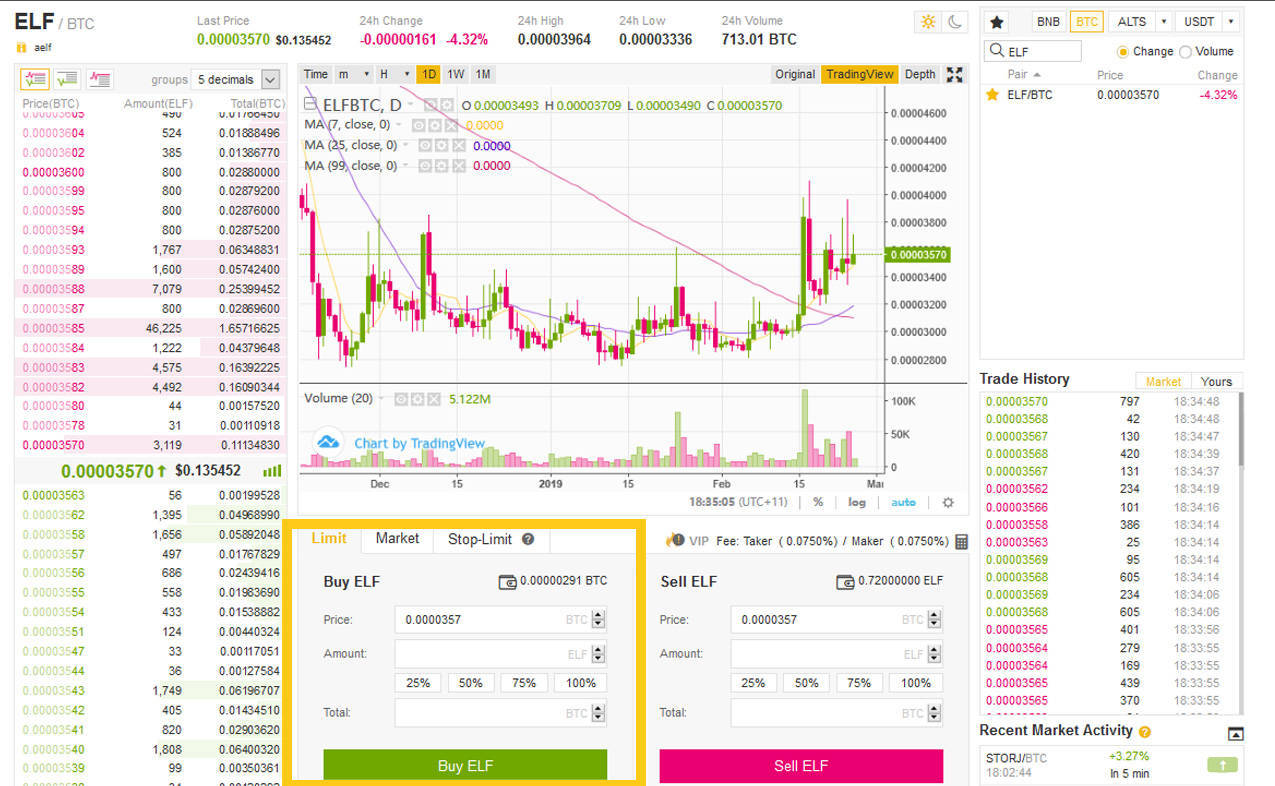Remove the MA (25, close, 0) indicator
This screenshot has width=1275, height=786.
click(x=461, y=145)
